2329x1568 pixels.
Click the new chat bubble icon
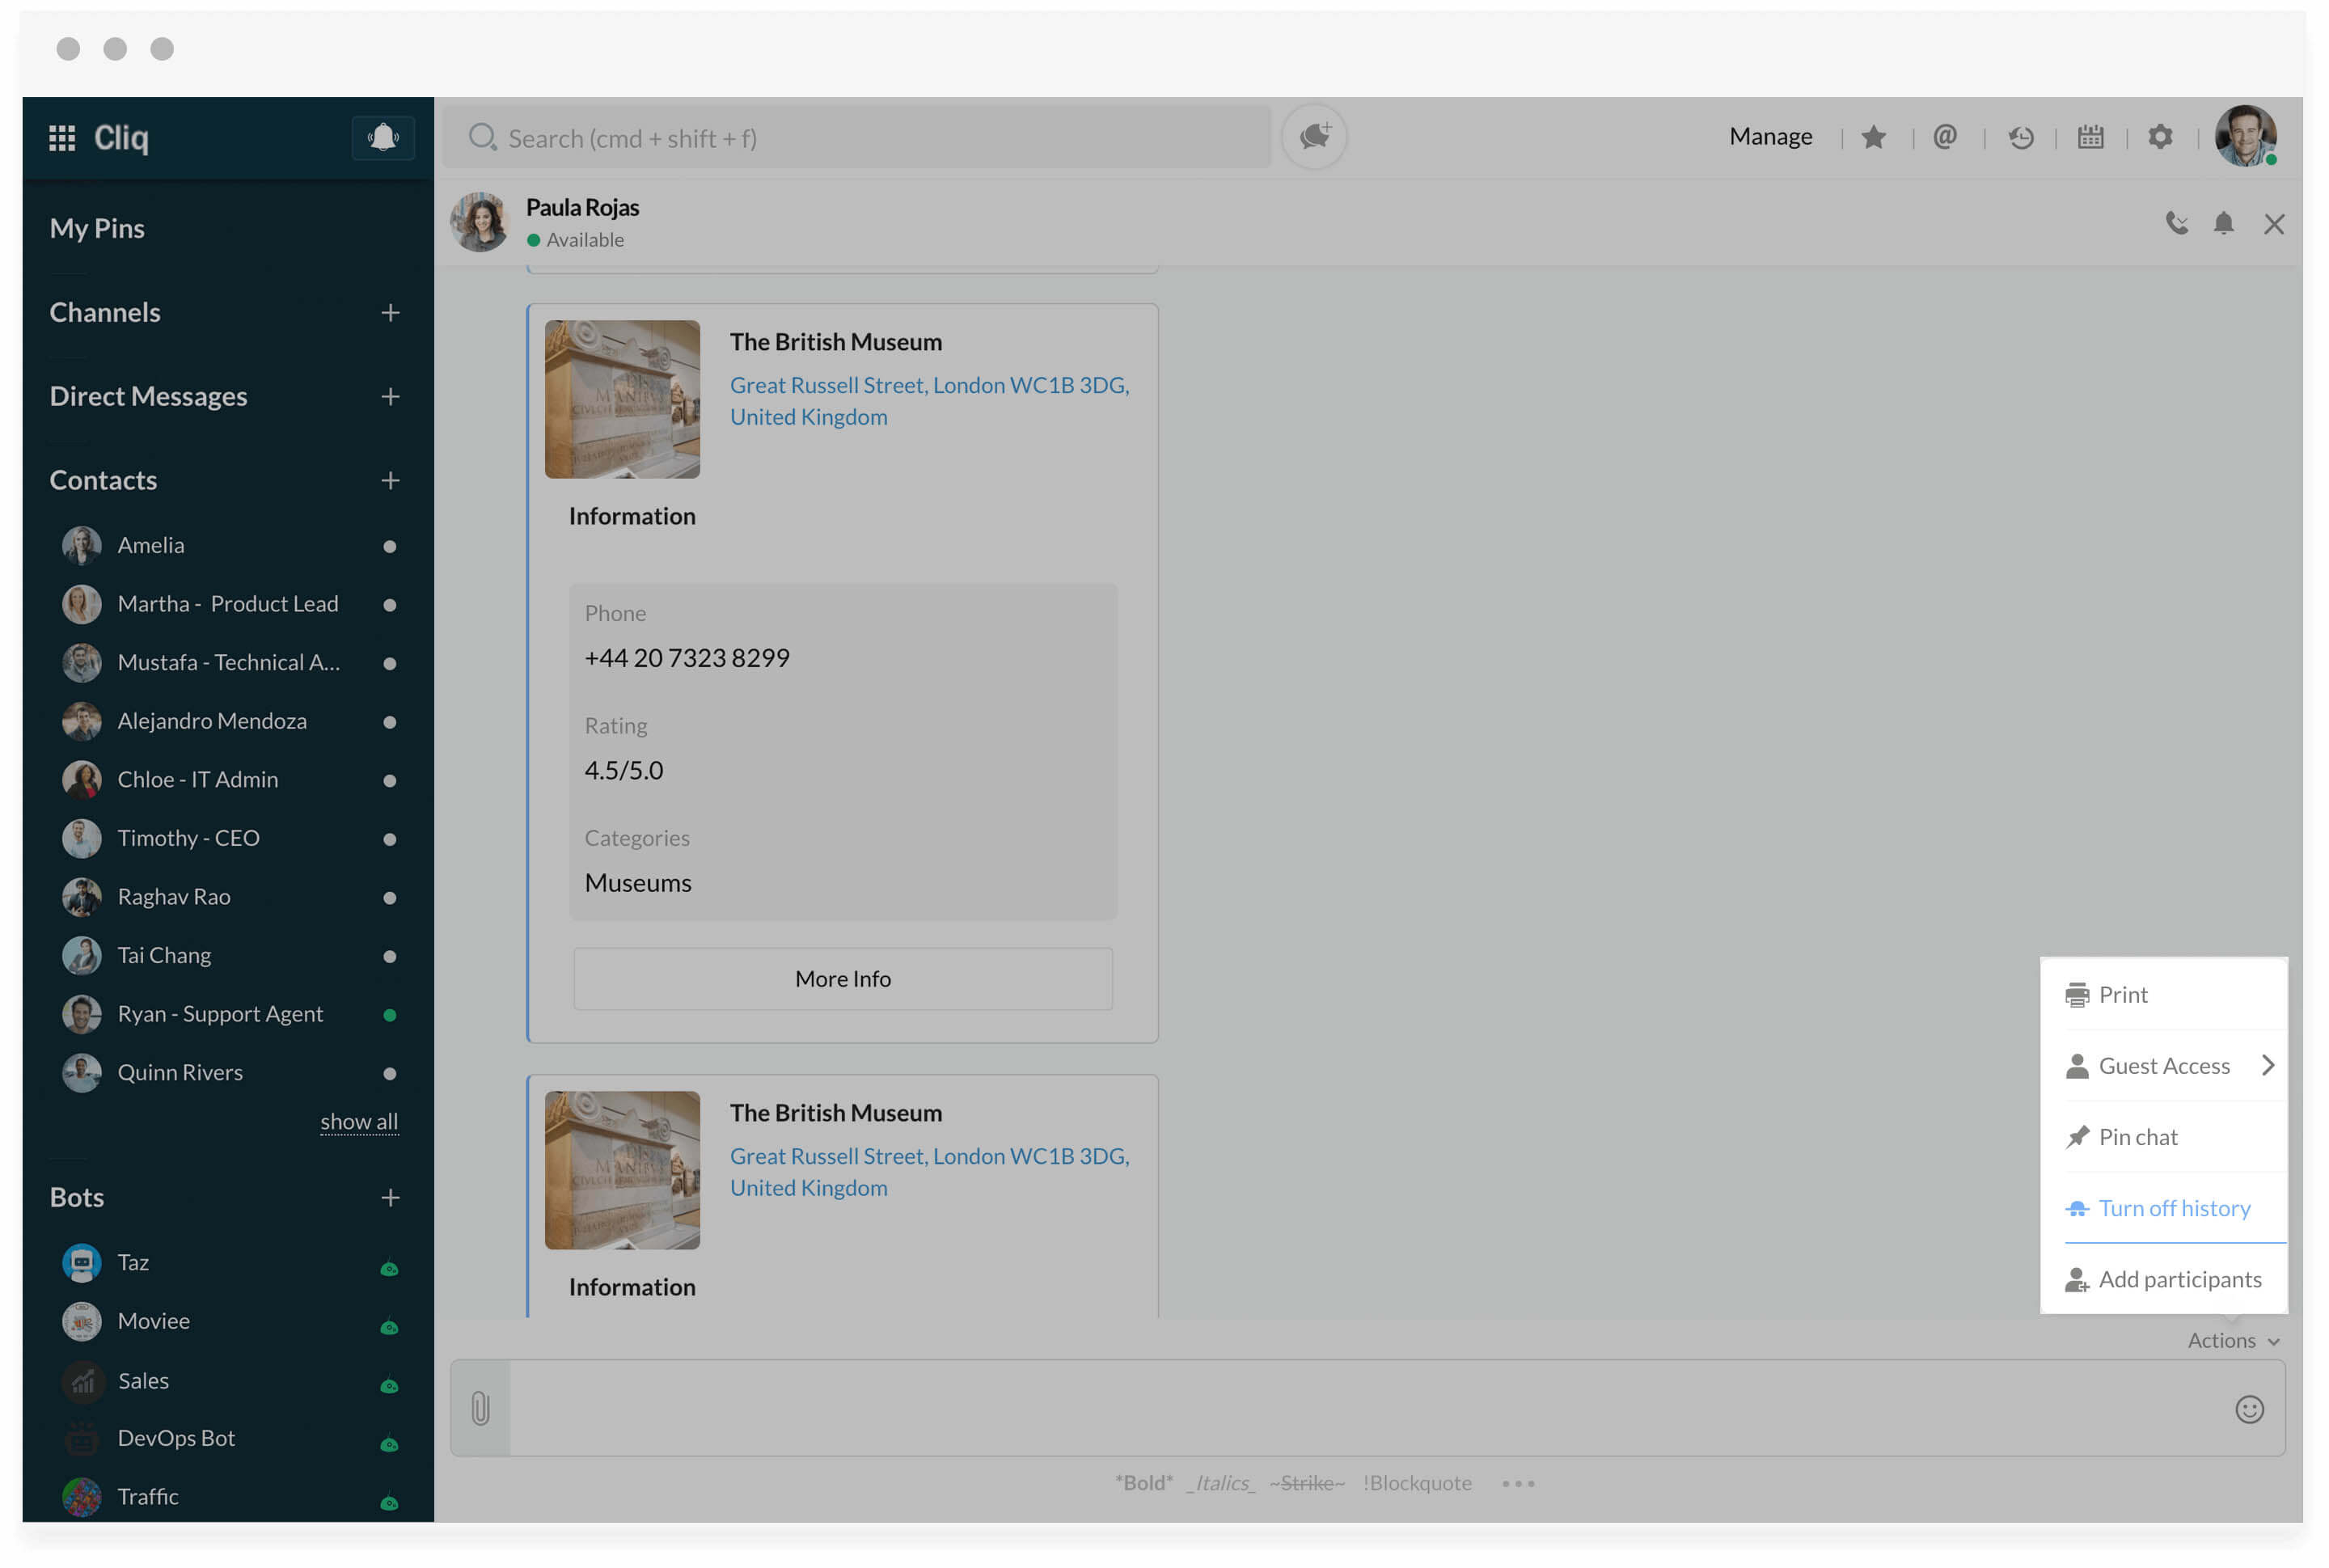(1314, 137)
